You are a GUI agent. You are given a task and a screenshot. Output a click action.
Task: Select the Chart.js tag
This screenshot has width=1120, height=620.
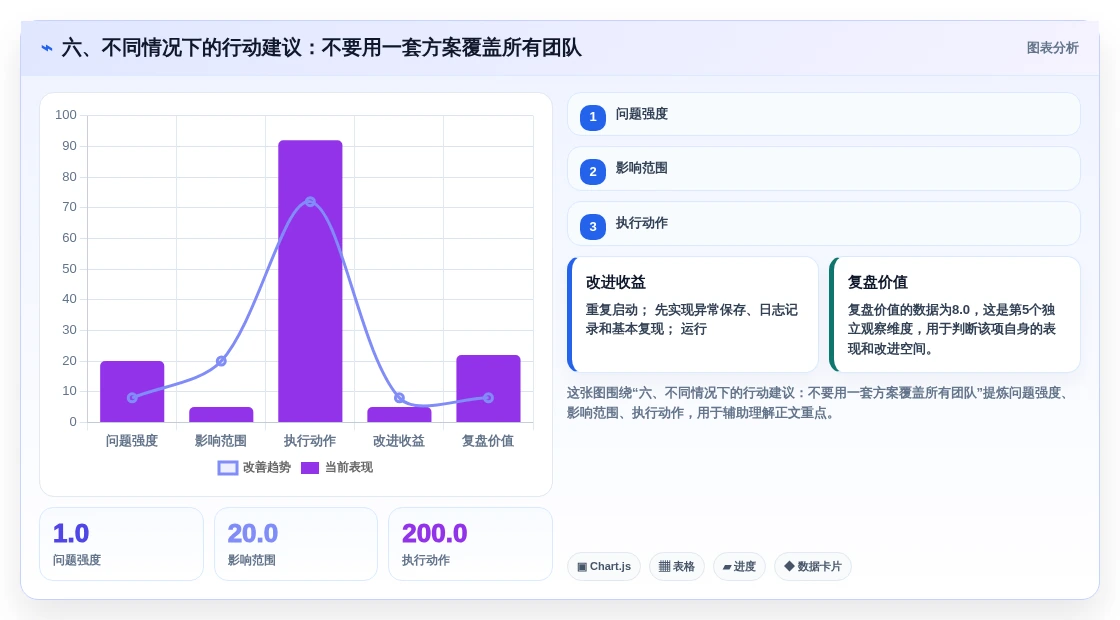coord(604,566)
